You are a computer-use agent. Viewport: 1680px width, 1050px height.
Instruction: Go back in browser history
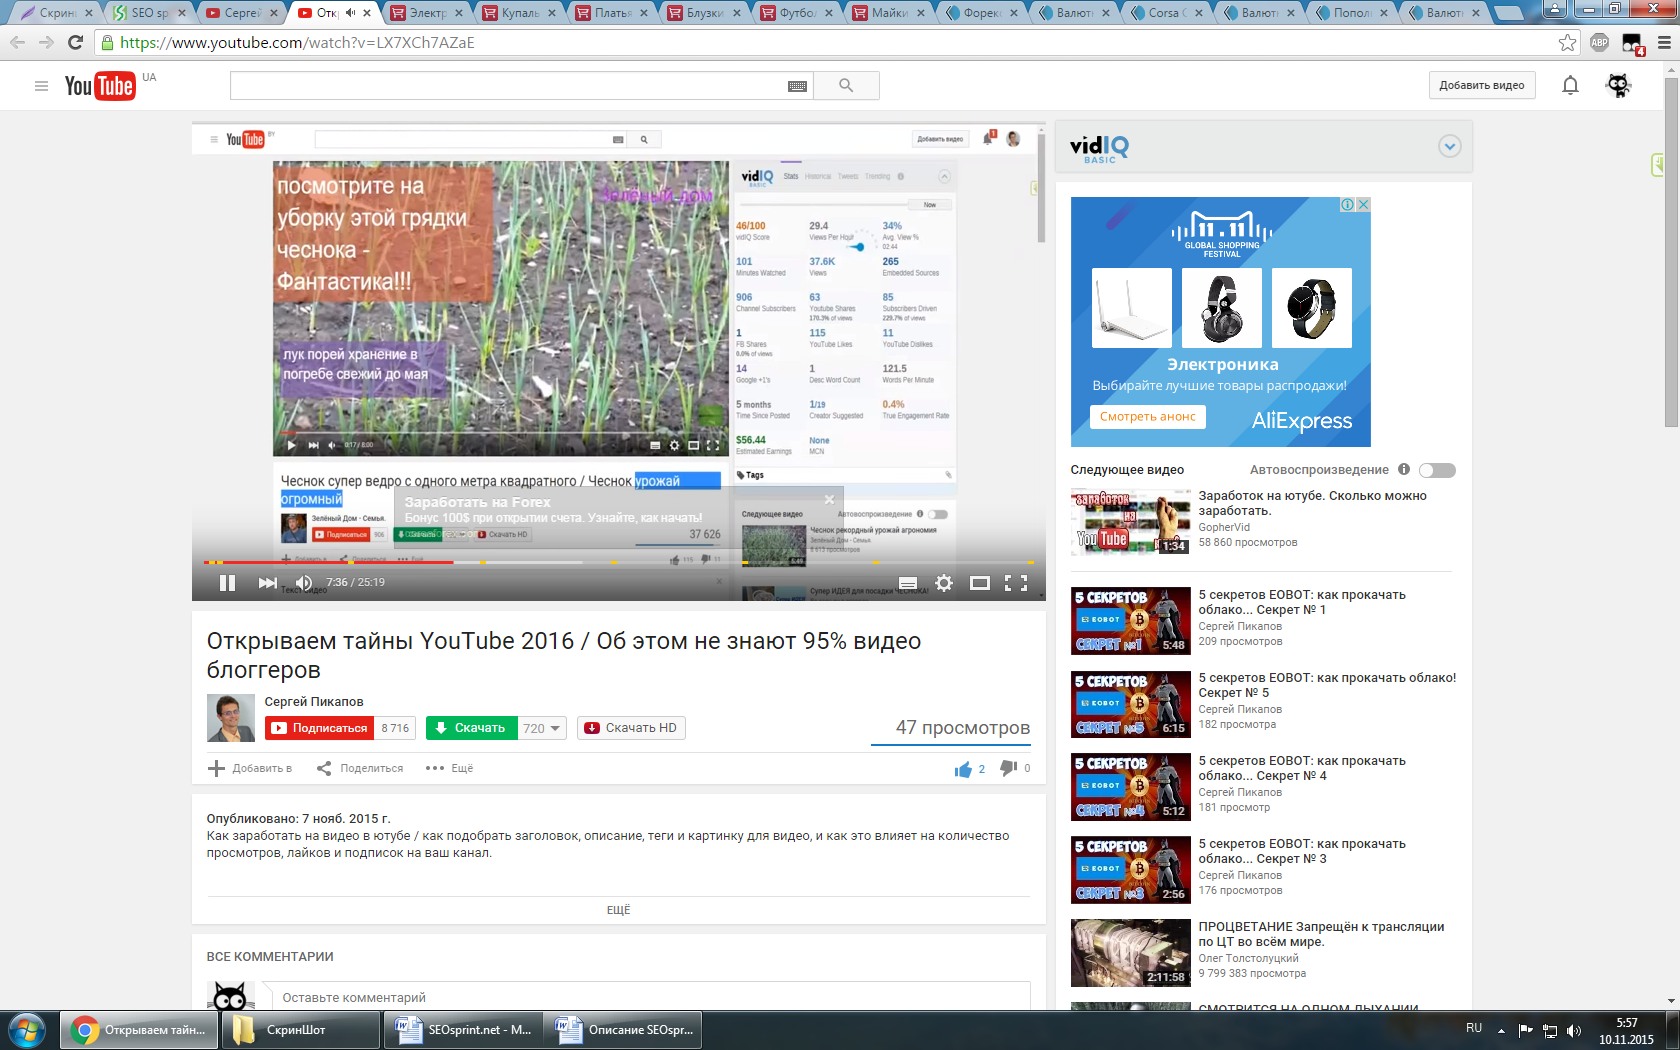[x=17, y=42]
